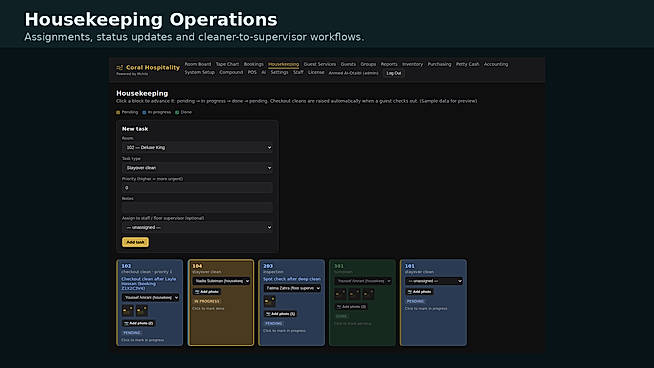Image resolution: width=654 pixels, height=368 pixels.
Task: Open the Assign to staff unassigned dropdown
Action: pos(197,227)
